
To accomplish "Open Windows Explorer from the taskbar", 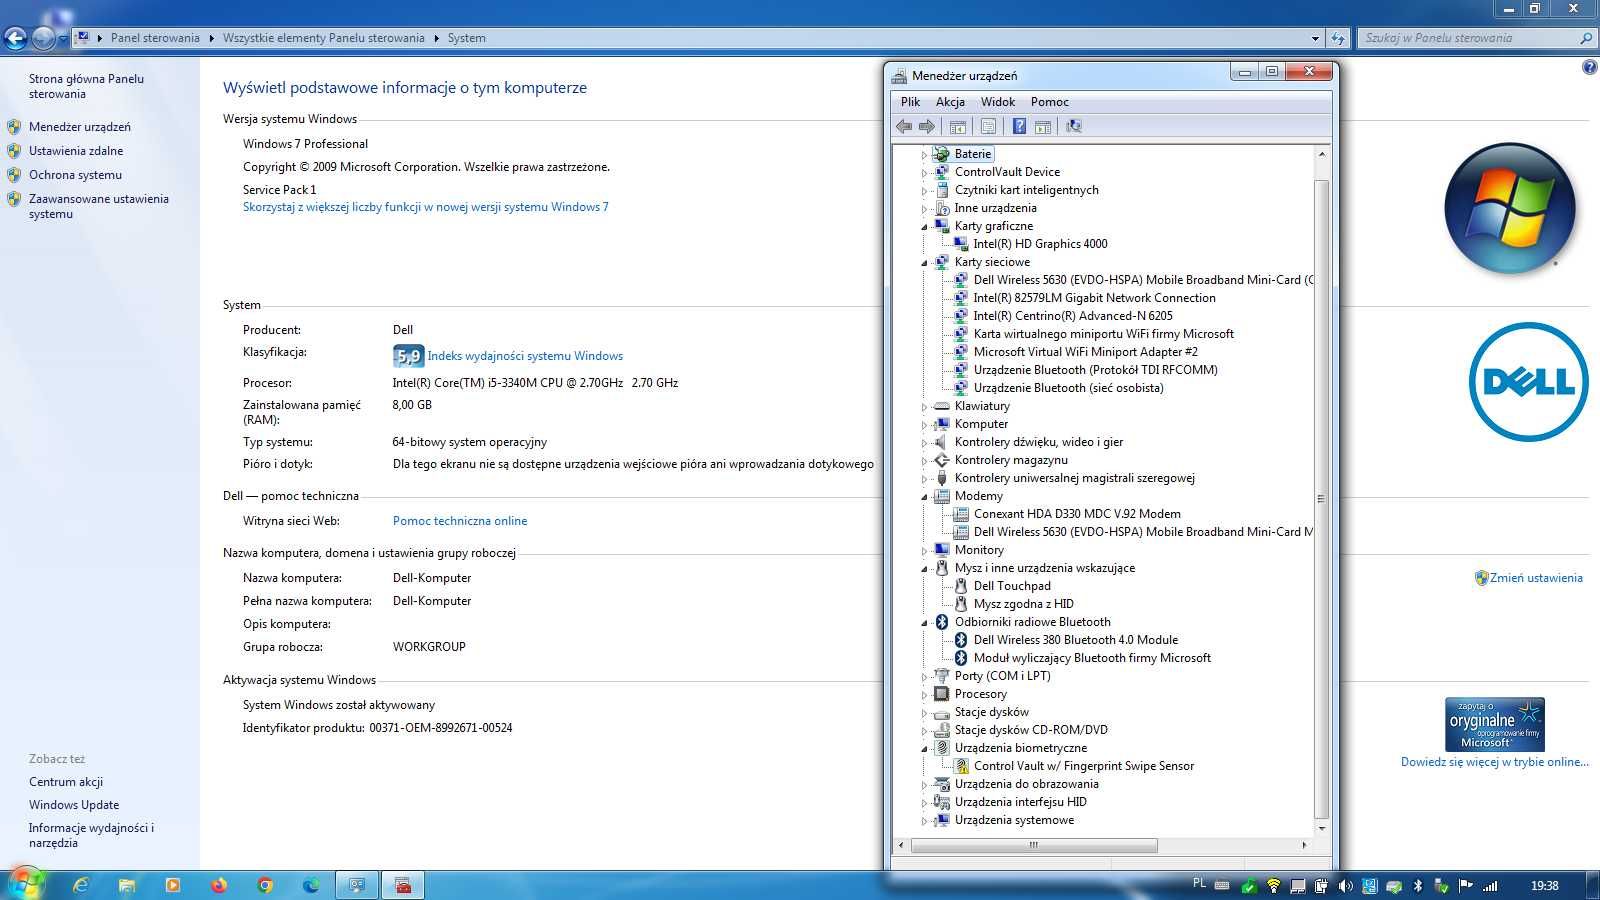I will (127, 885).
